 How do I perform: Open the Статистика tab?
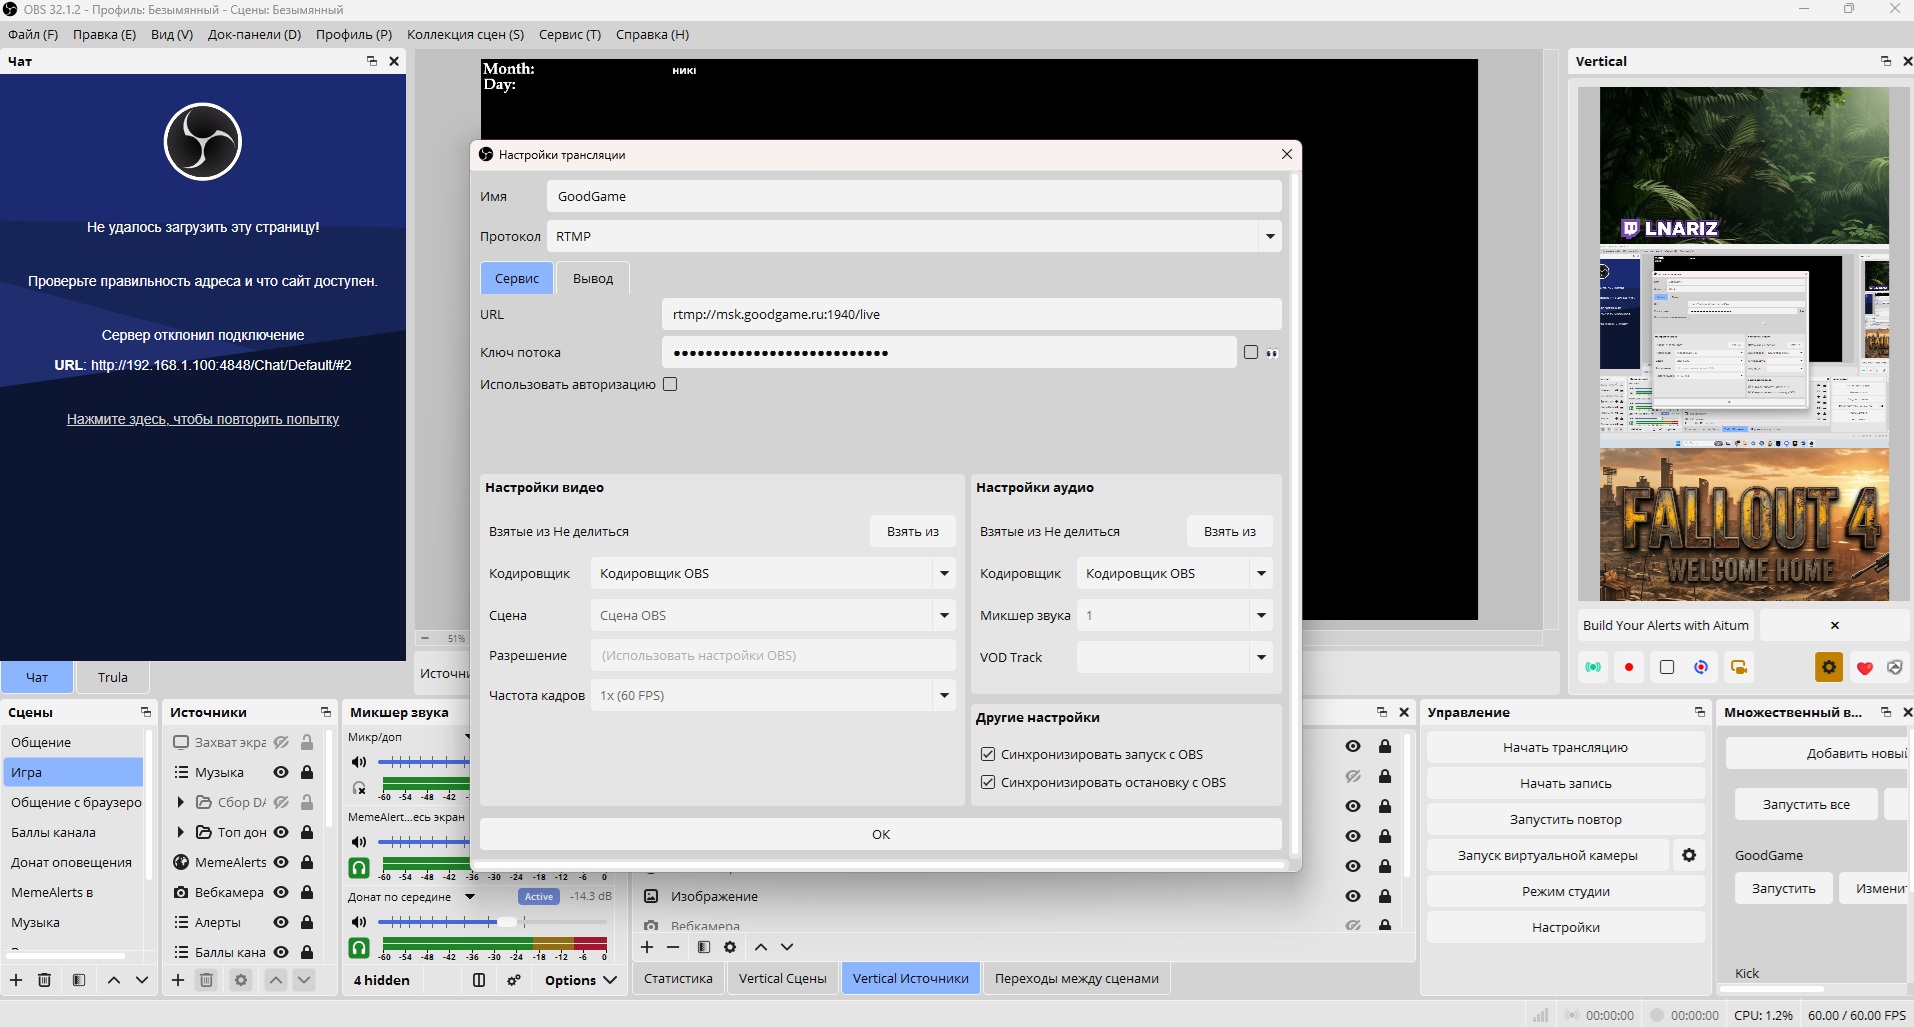(x=678, y=978)
